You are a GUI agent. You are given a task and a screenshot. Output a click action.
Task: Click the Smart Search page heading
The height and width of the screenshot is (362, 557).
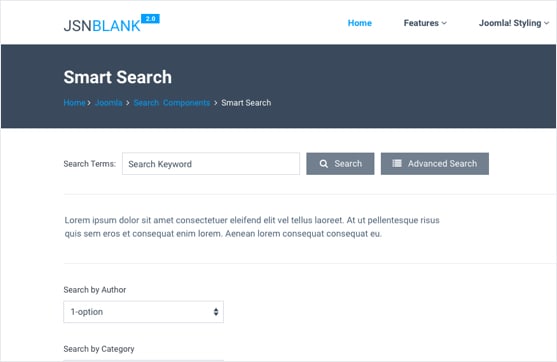coord(118,77)
